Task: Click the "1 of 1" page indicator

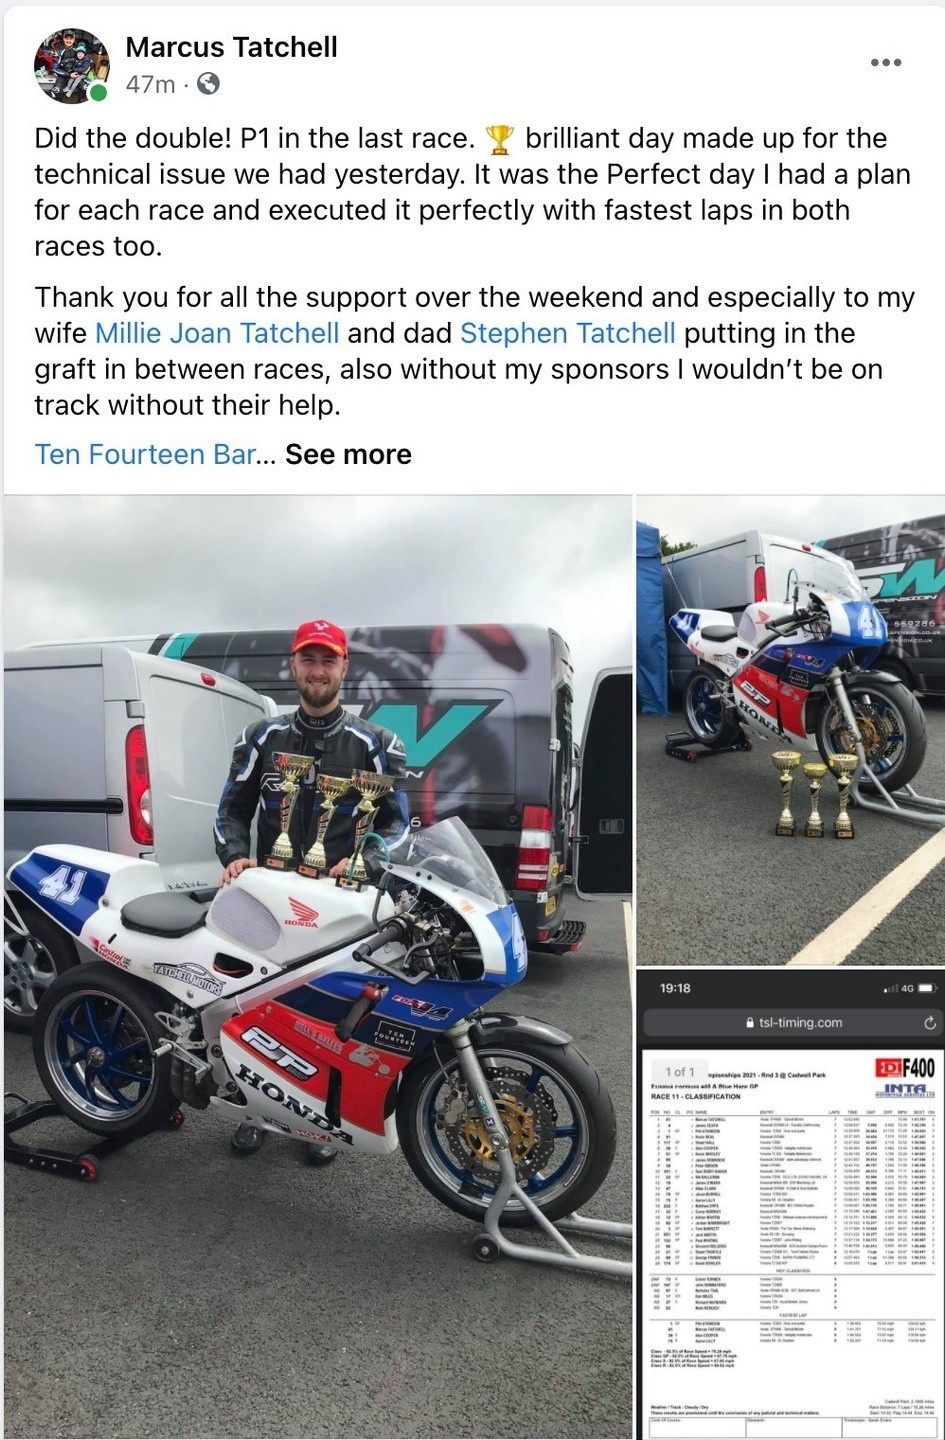Action: [x=680, y=1071]
